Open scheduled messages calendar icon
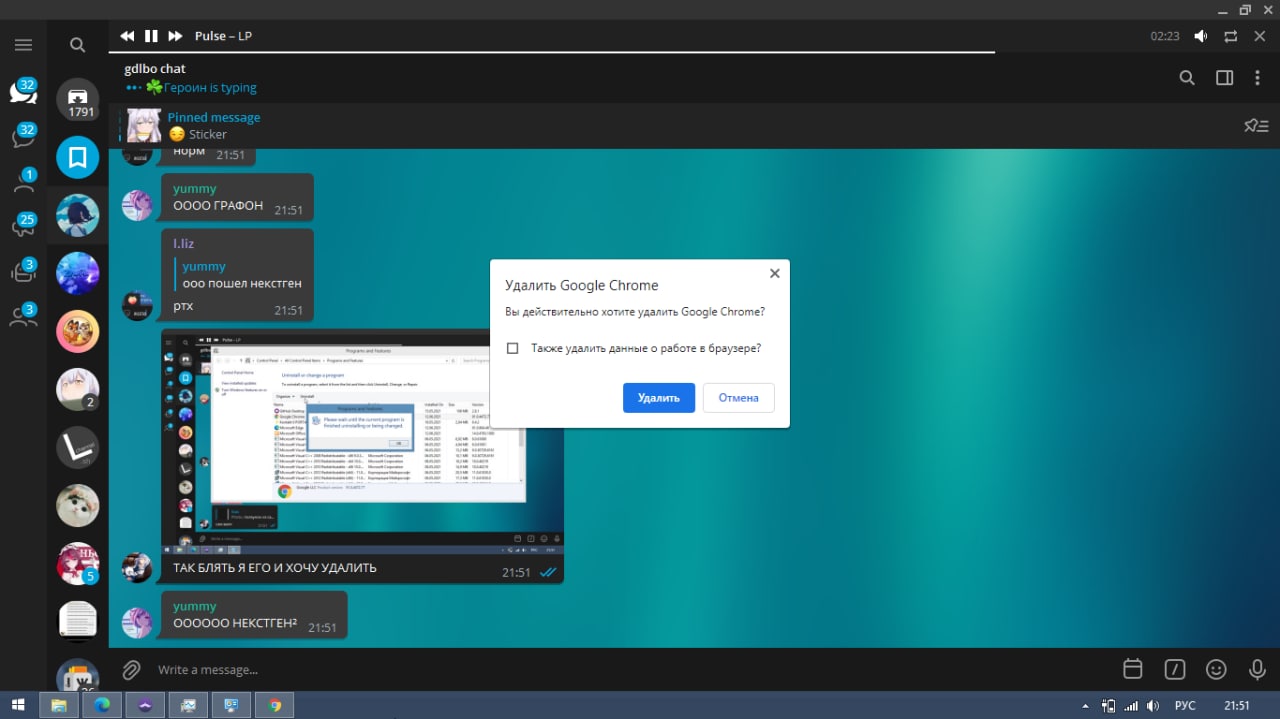This screenshot has width=1280, height=719. [x=1132, y=669]
